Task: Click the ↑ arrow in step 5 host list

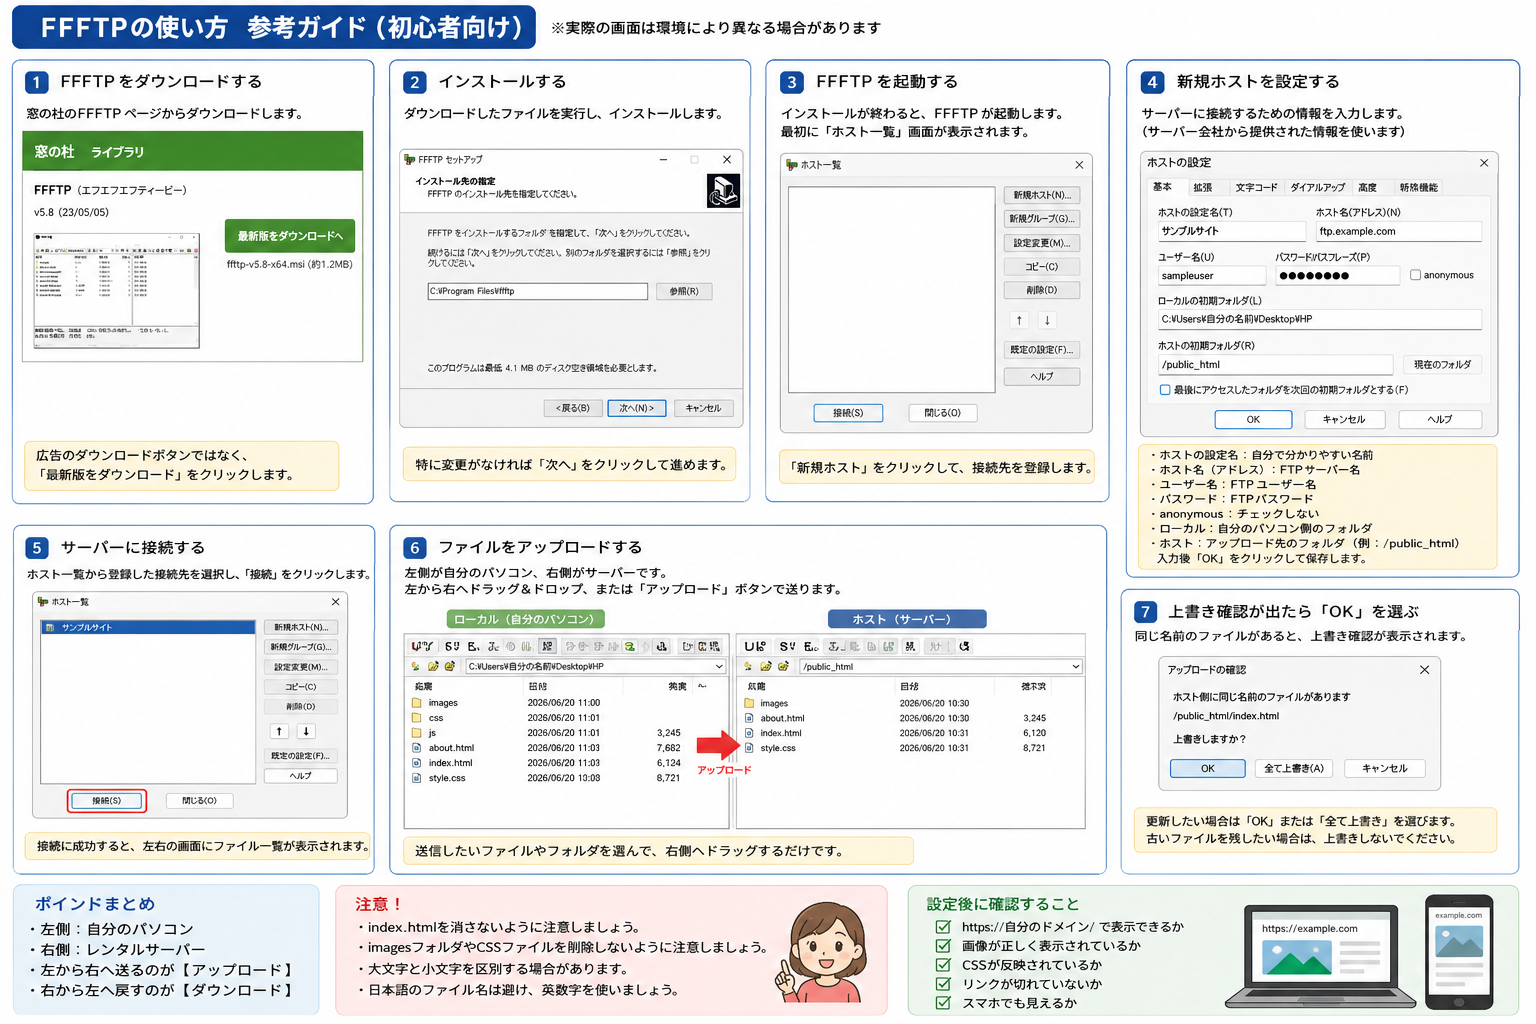Action: tap(280, 731)
